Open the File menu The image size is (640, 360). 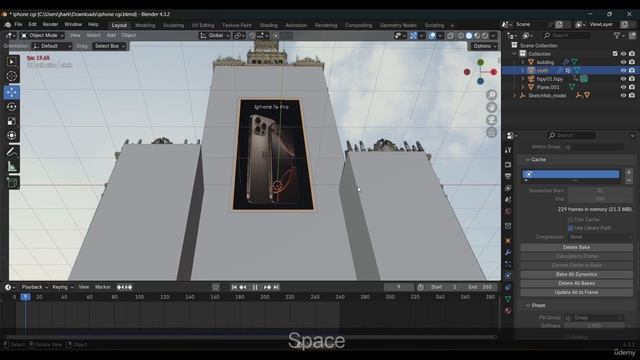(x=18, y=24)
